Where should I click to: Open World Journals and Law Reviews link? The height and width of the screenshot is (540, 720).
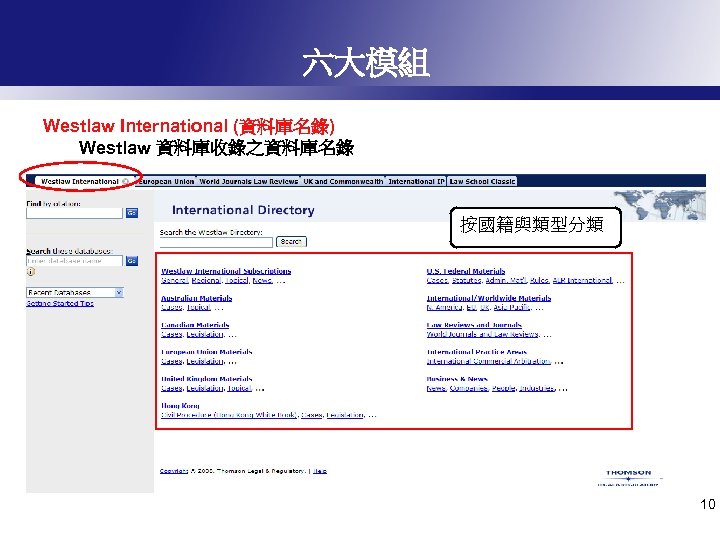(x=482, y=334)
